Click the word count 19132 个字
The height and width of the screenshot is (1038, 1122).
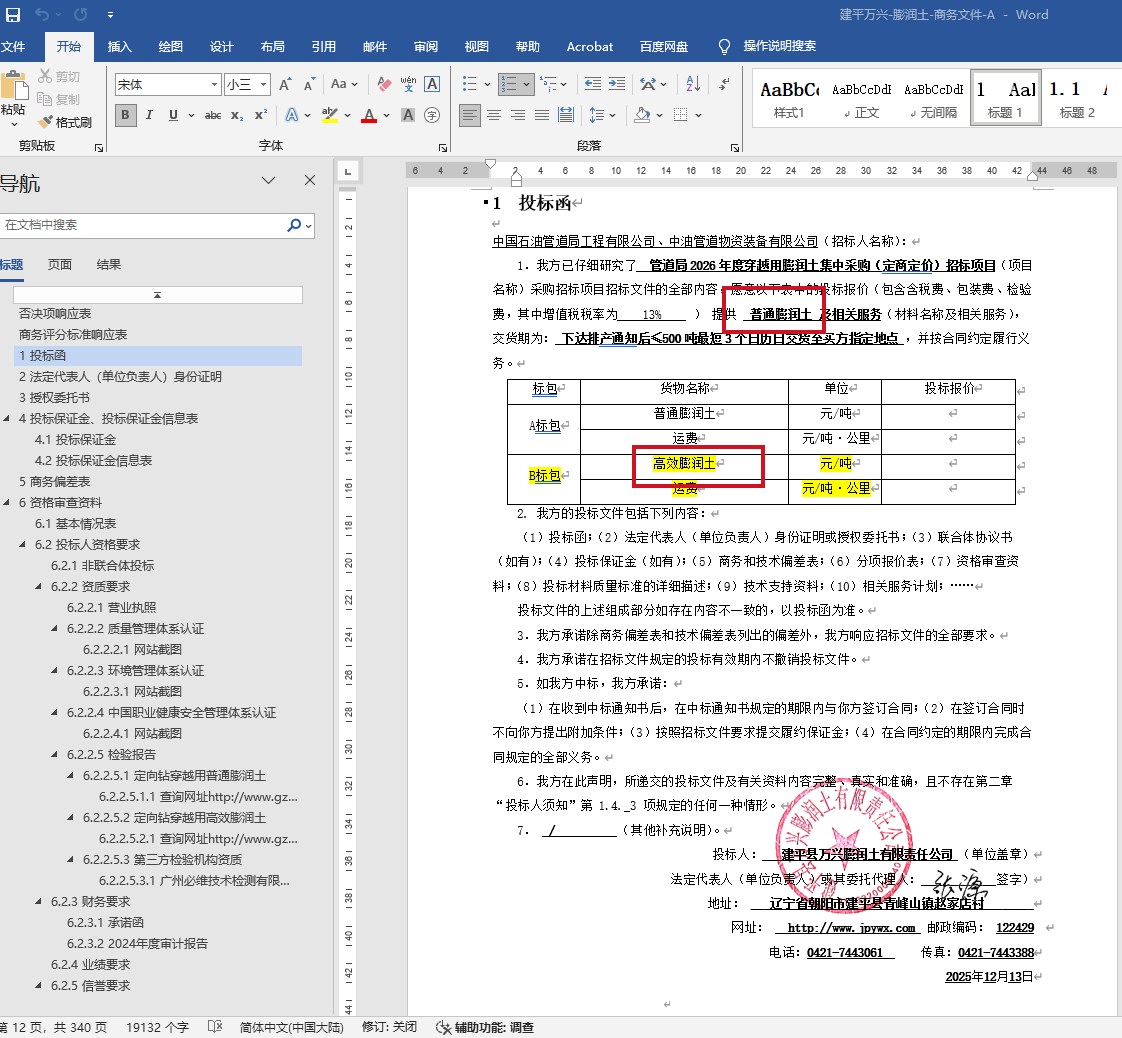pyautogui.click(x=157, y=1027)
